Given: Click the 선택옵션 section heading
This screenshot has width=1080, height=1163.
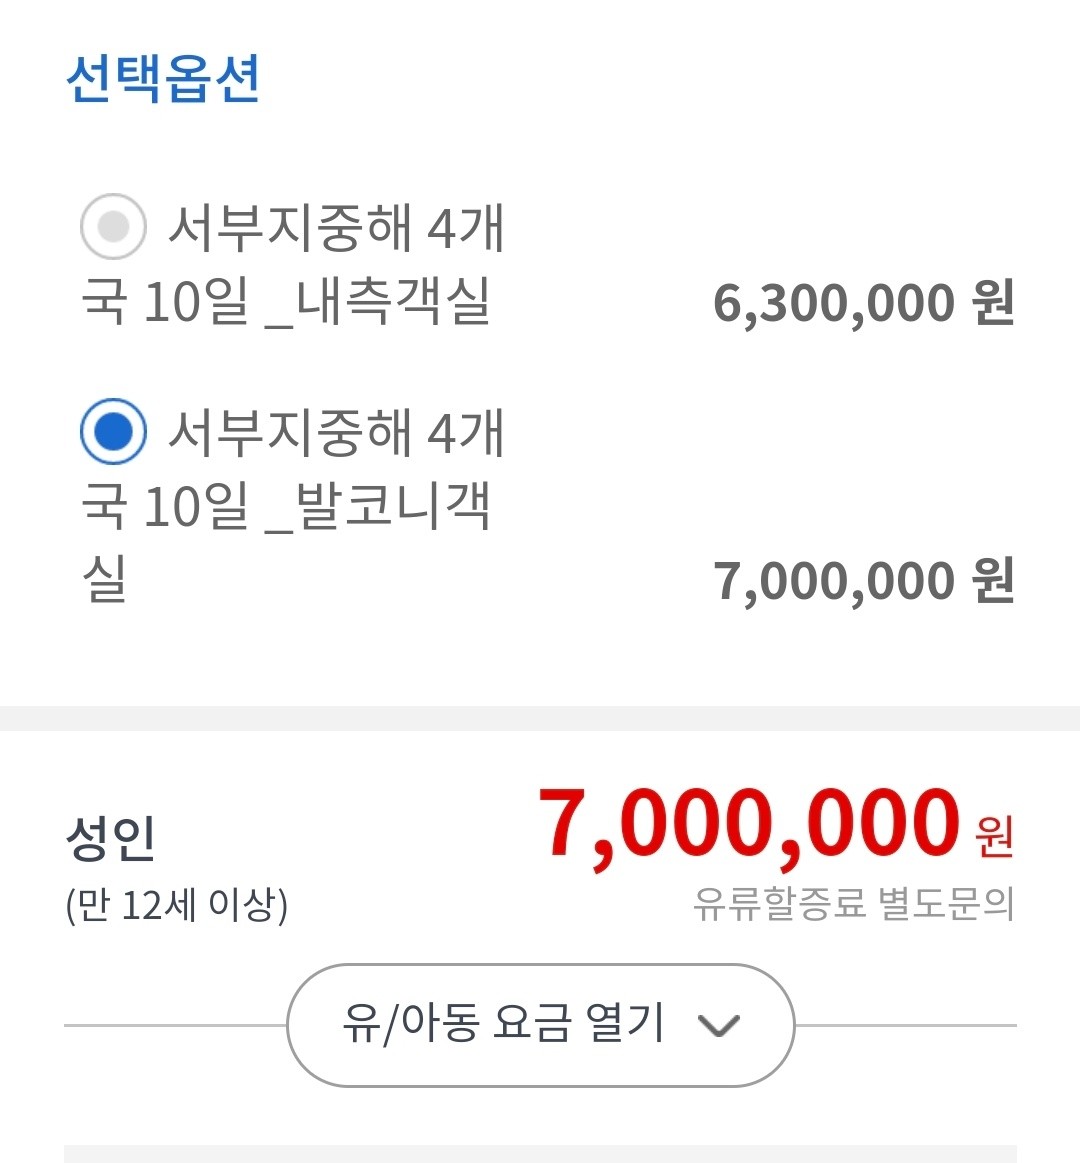Looking at the screenshot, I should tap(163, 78).
